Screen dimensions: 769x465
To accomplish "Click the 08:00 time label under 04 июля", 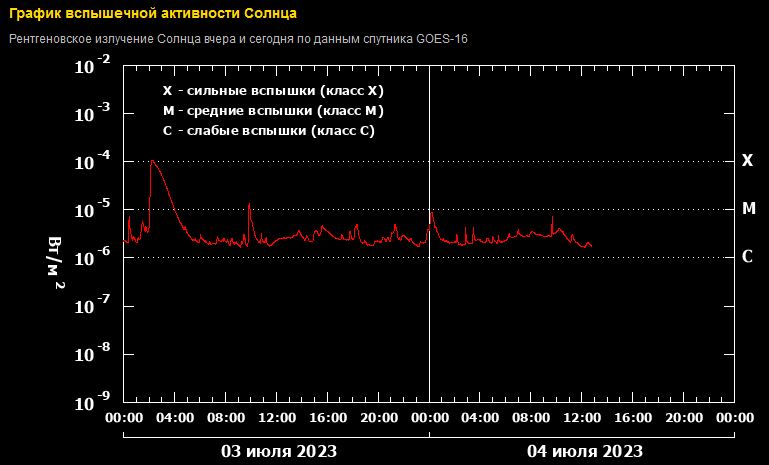I will coord(531,418).
